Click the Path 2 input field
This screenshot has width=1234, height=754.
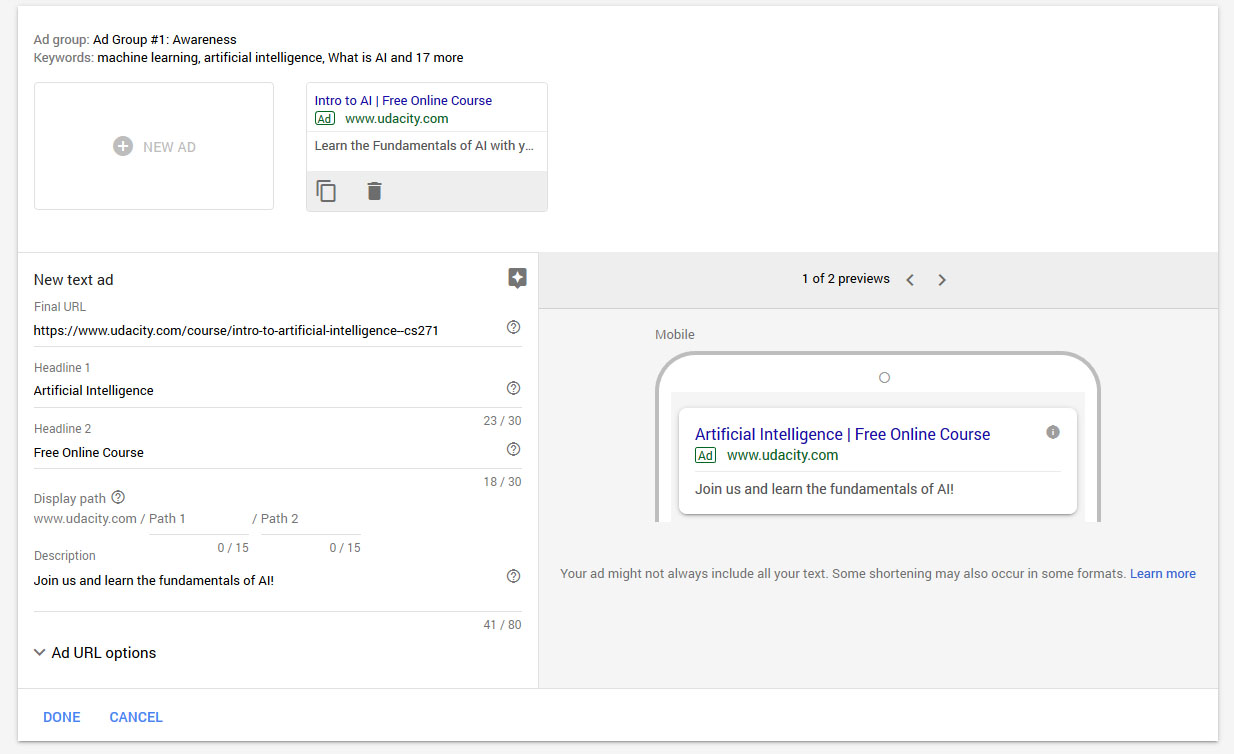(311, 519)
